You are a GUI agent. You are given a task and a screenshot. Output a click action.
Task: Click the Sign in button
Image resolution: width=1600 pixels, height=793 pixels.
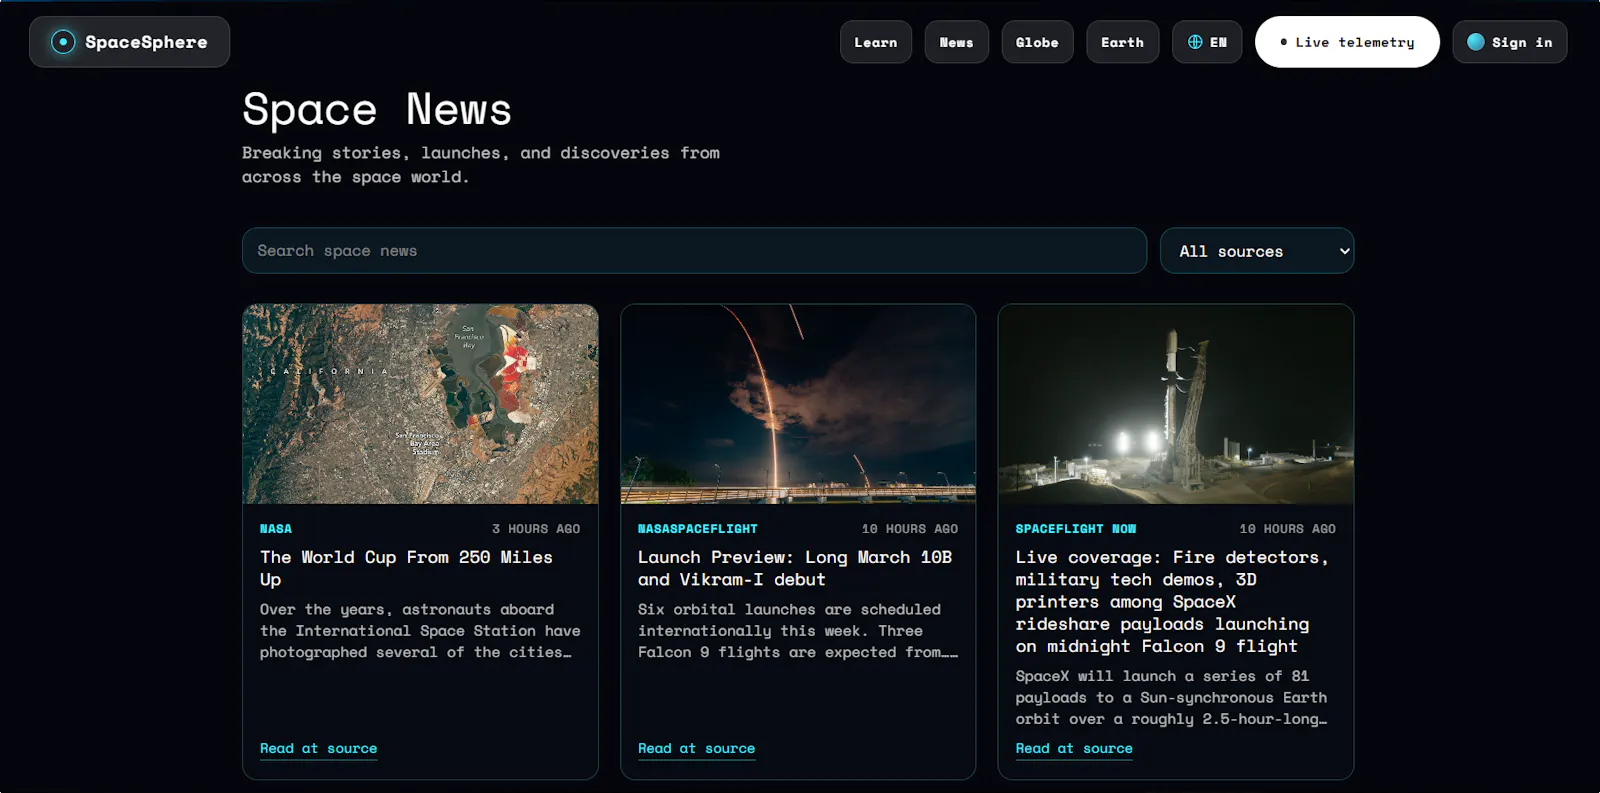[1510, 42]
